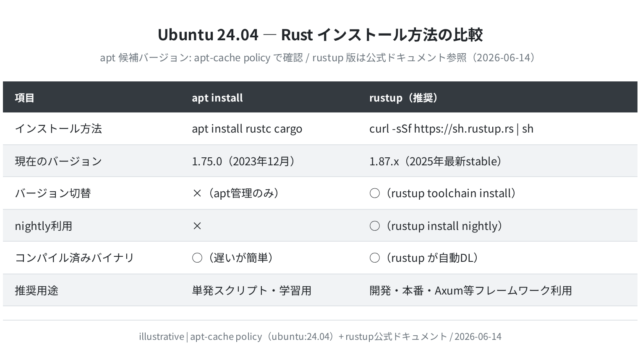Screen dimensions: 640x360
Task: Click the cell '〇（rustup toolchain install）'
Action: pyautogui.click(x=442, y=193)
